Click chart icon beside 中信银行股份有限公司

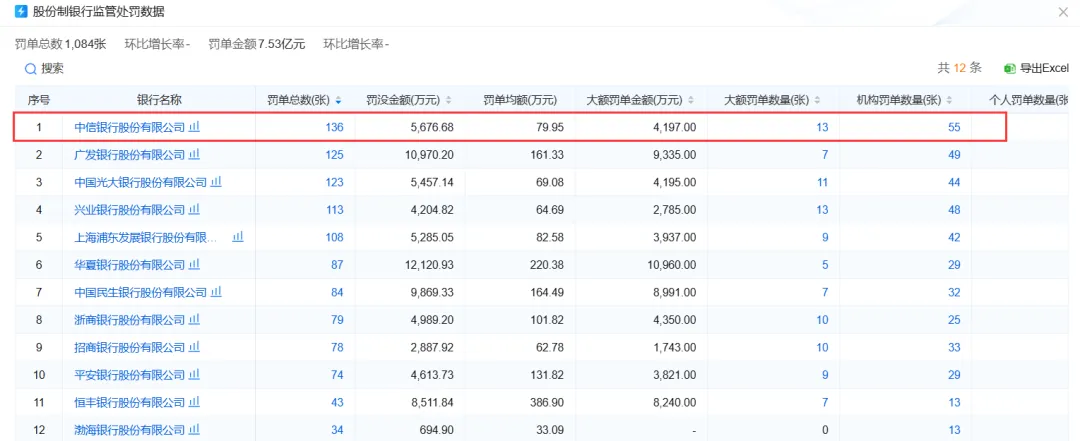(195, 127)
